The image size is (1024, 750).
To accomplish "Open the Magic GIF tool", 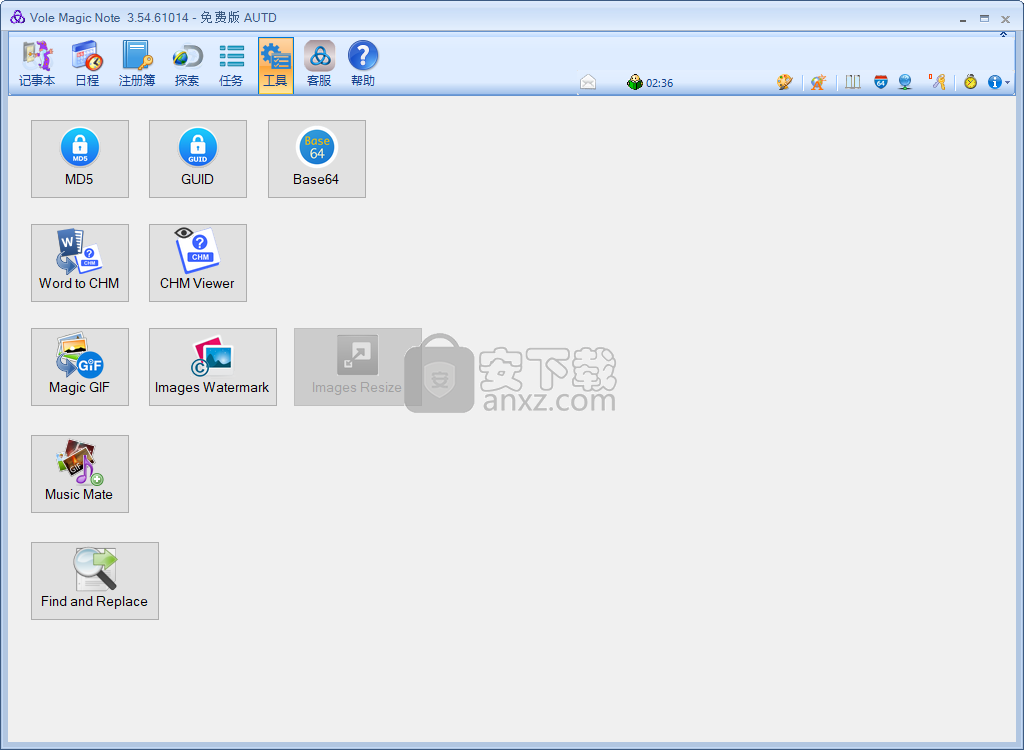I will click(80, 367).
